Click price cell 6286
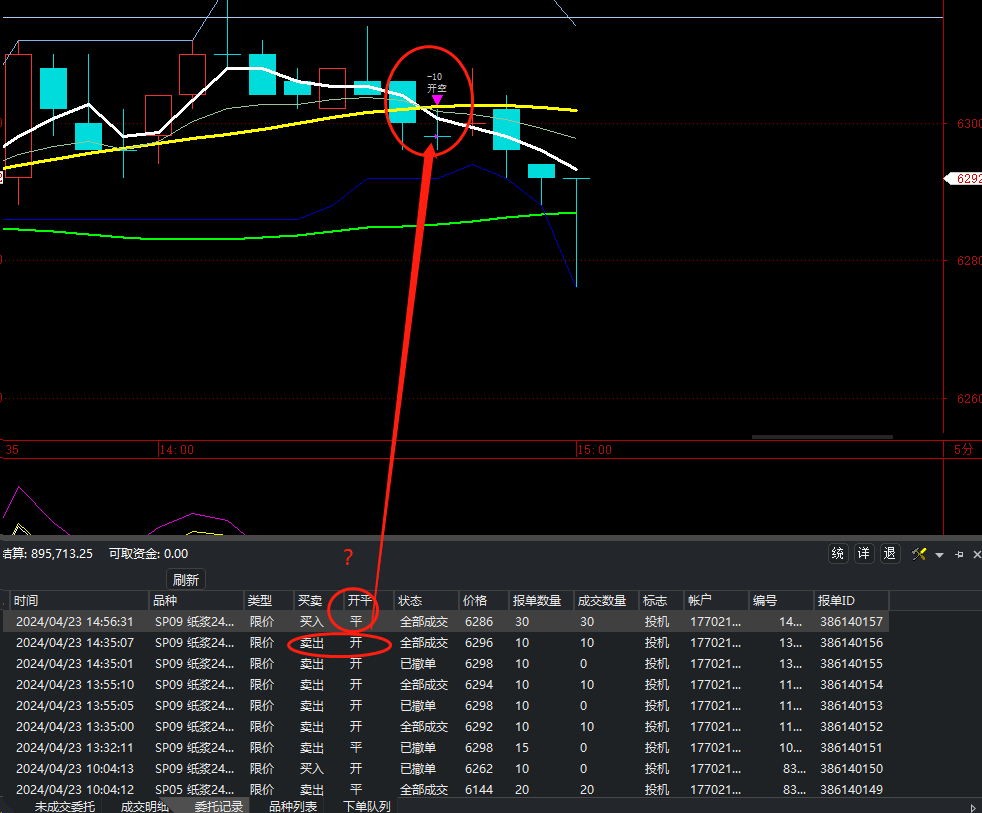 click(478, 622)
